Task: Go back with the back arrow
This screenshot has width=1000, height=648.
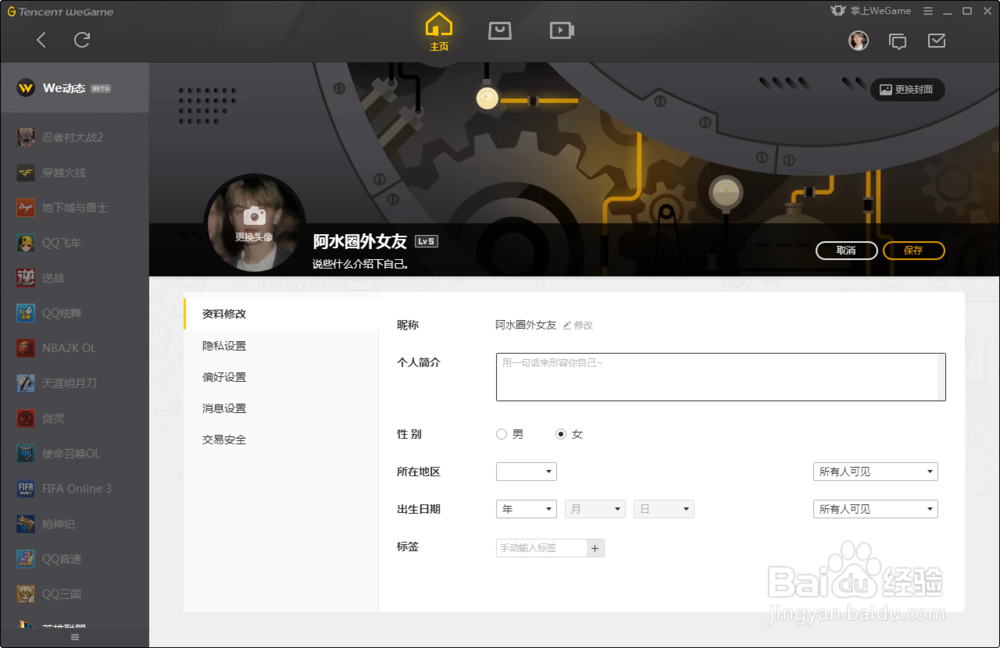Action: tap(41, 40)
